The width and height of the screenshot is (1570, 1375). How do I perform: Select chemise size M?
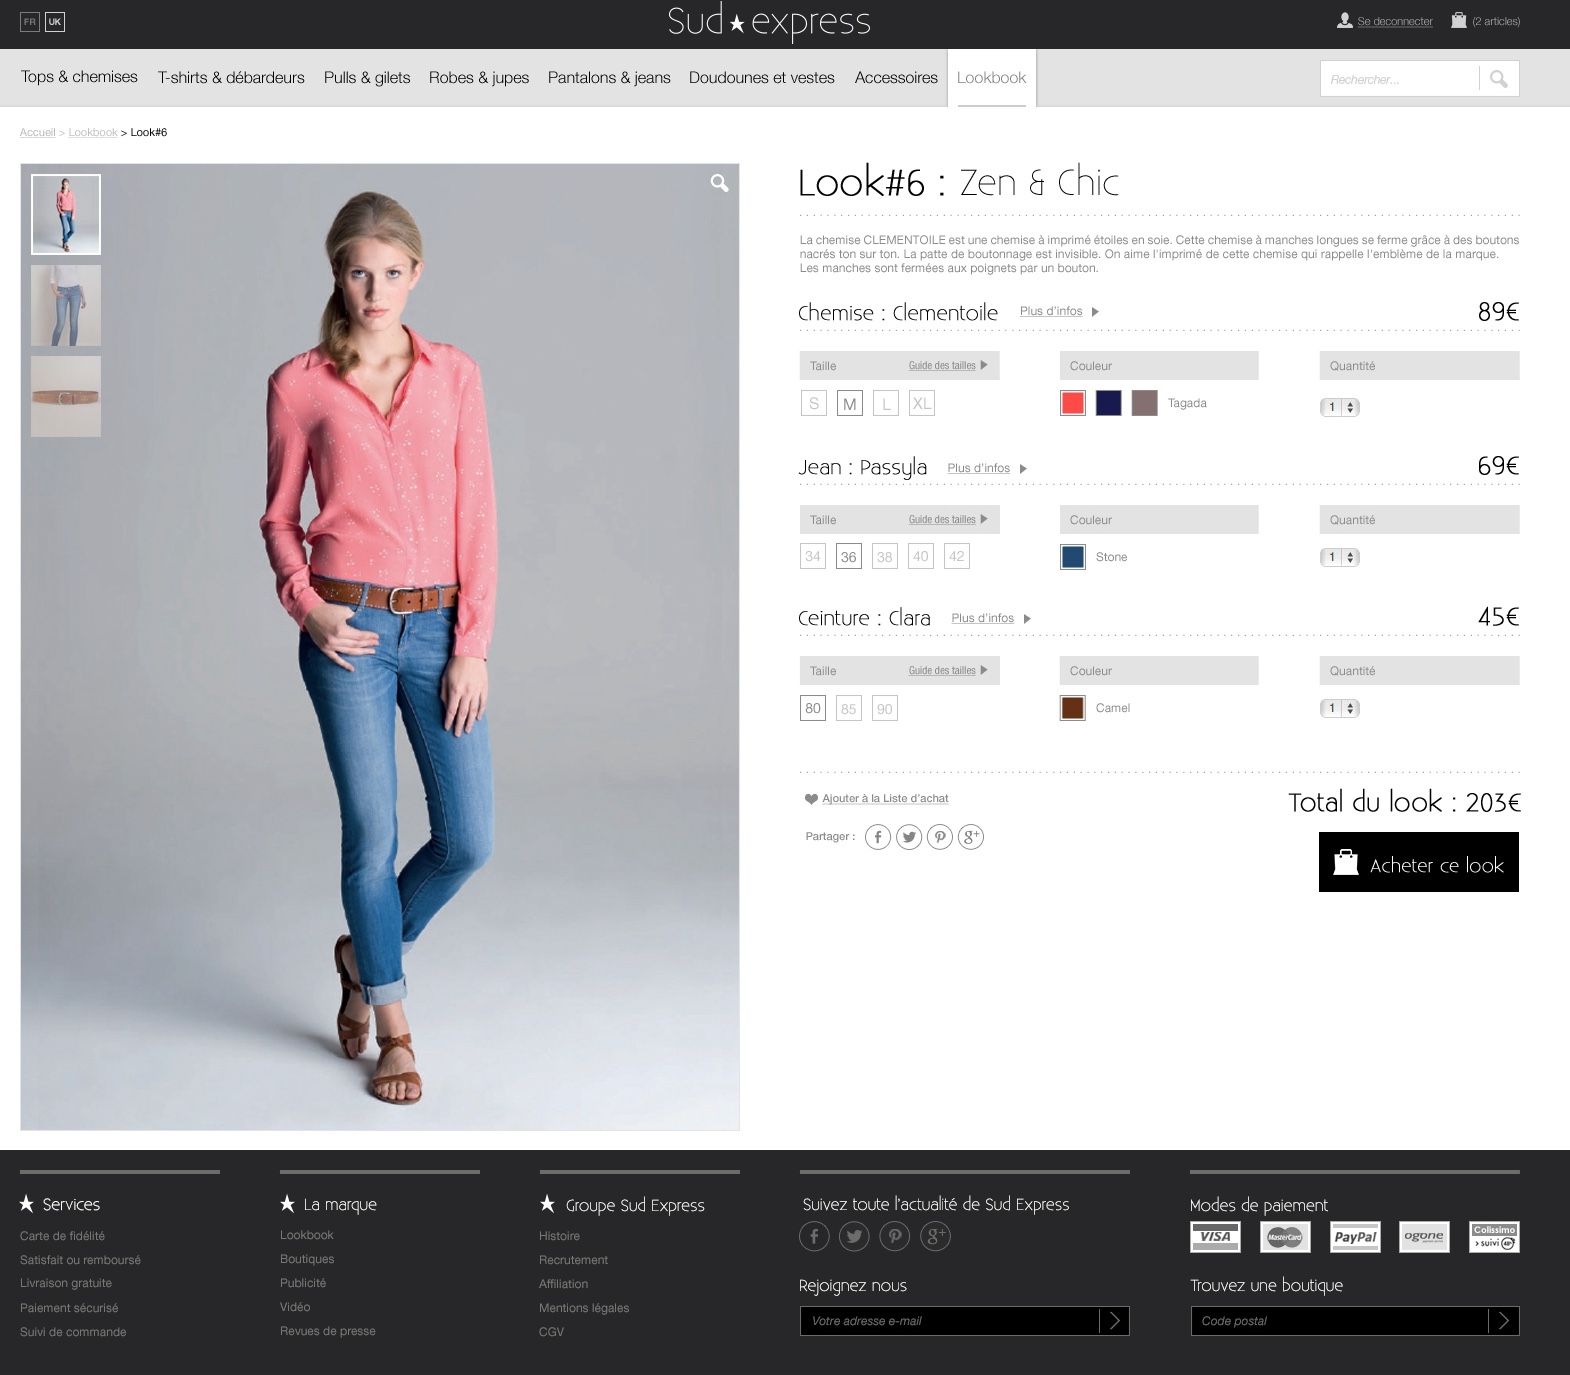click(850, 403)
